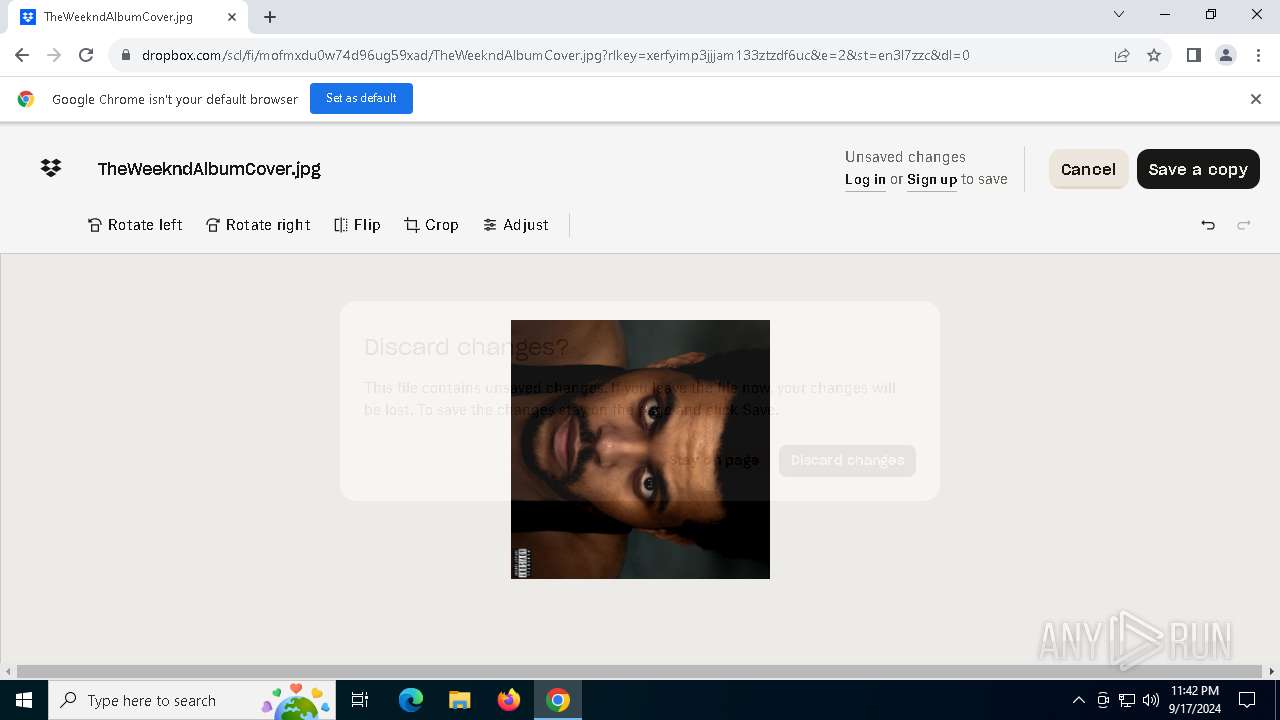This screenshot has height=720, width=1280.
Task: Redo the last edit
Action: click(x=1244, y=225)
